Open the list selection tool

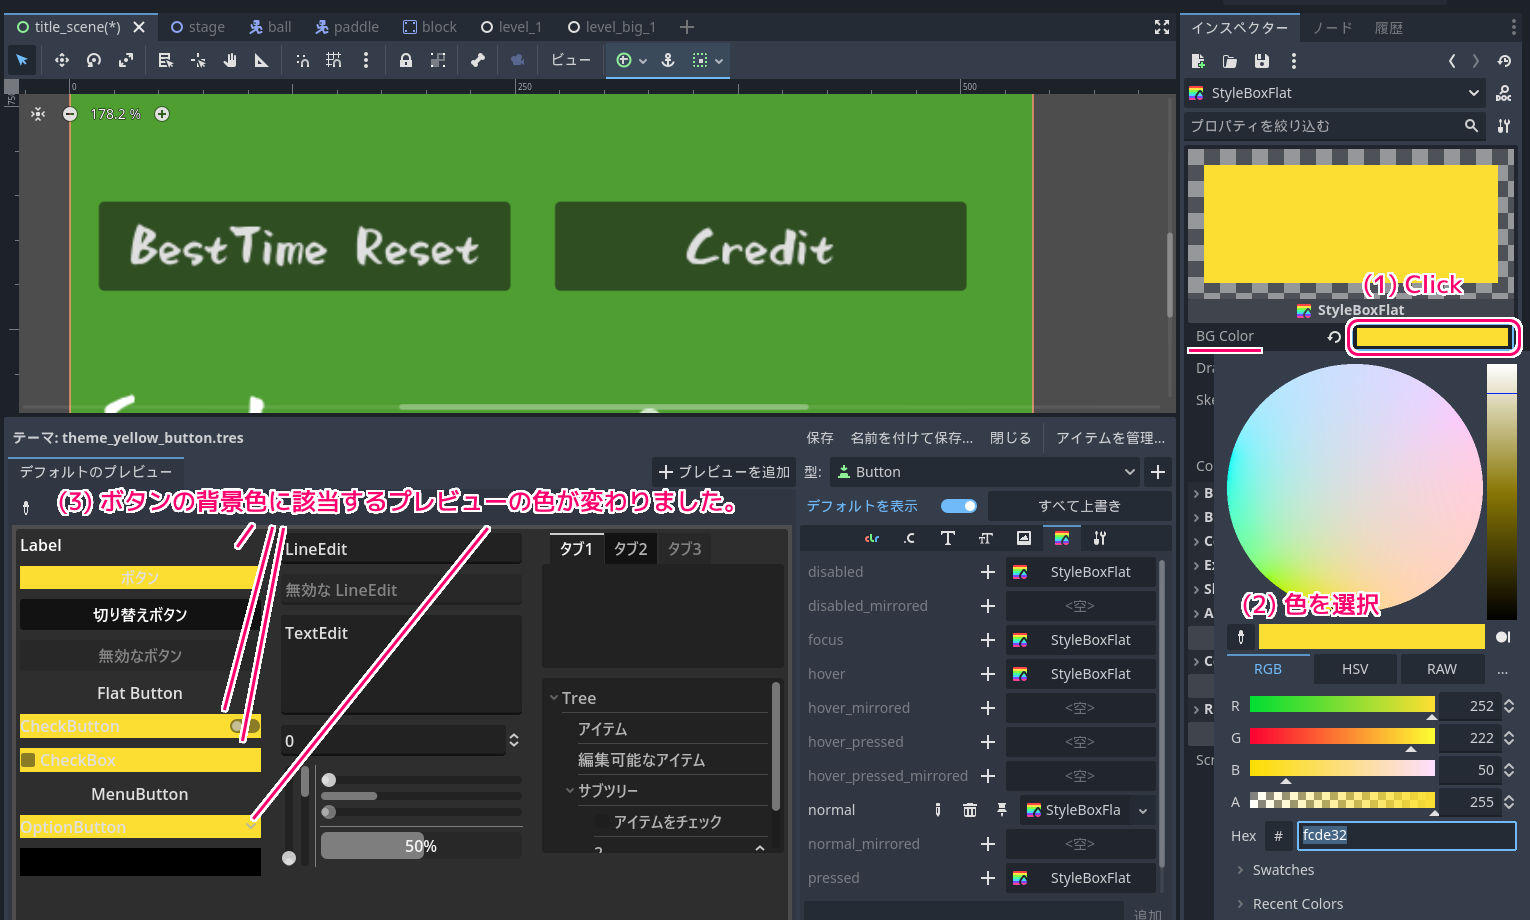[166, 60]
